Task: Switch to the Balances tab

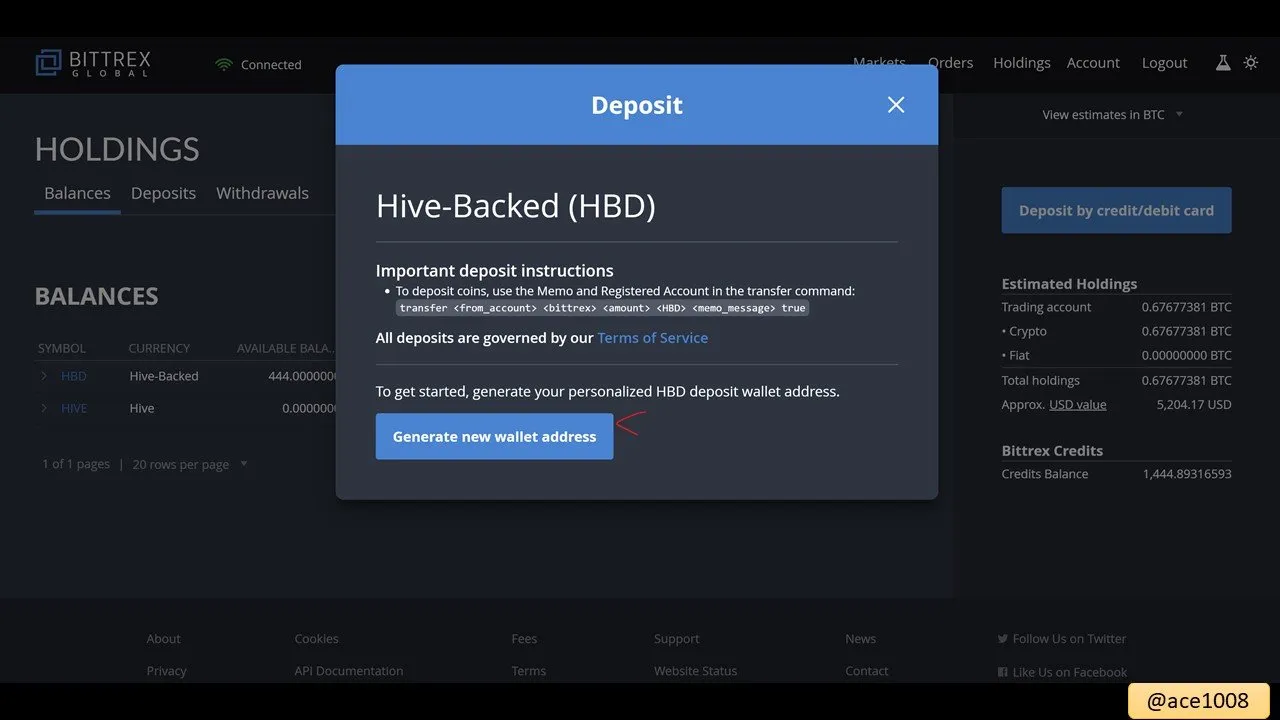Action: point(77,193)
